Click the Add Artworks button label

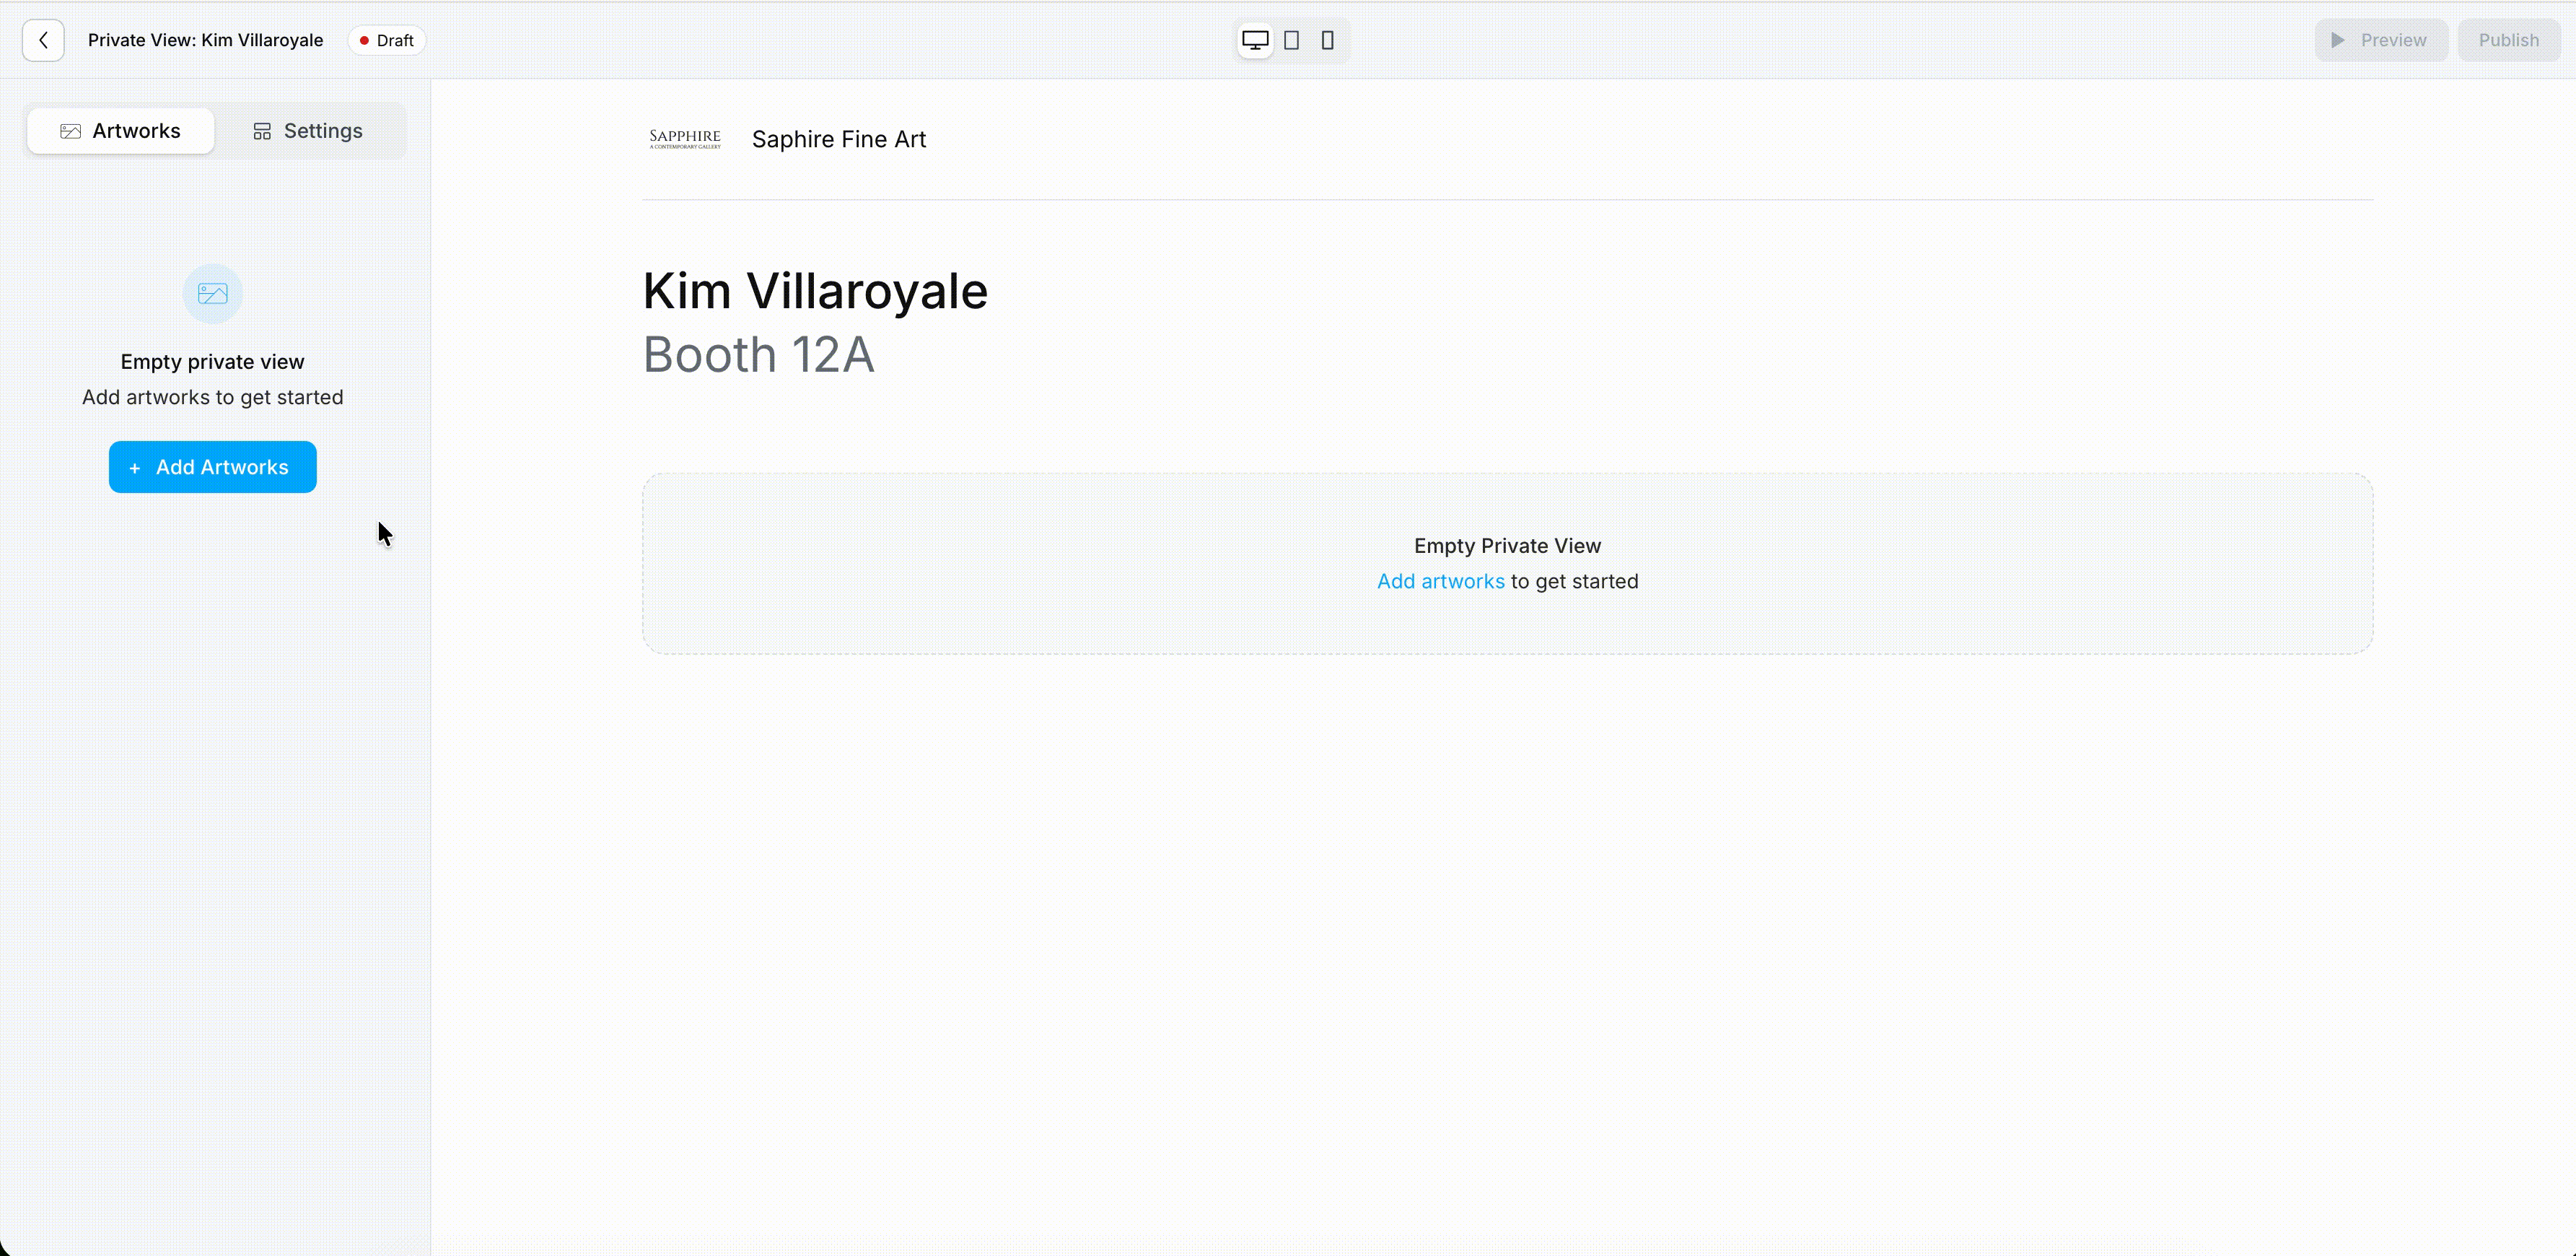coord(222,467)
